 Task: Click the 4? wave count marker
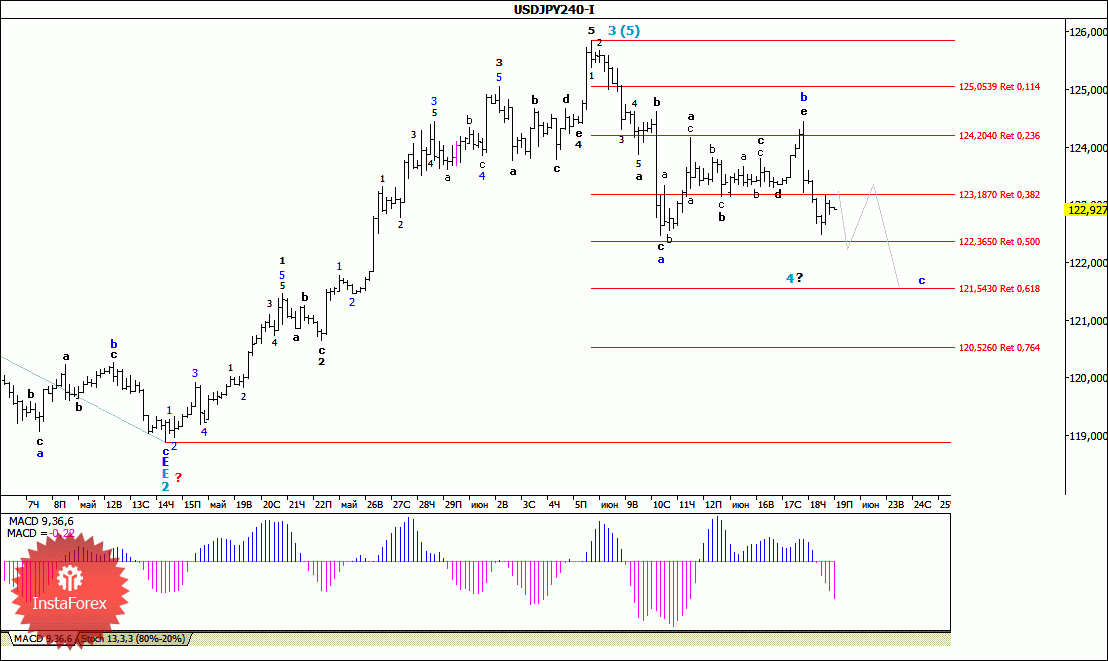(x=795, y=278)
